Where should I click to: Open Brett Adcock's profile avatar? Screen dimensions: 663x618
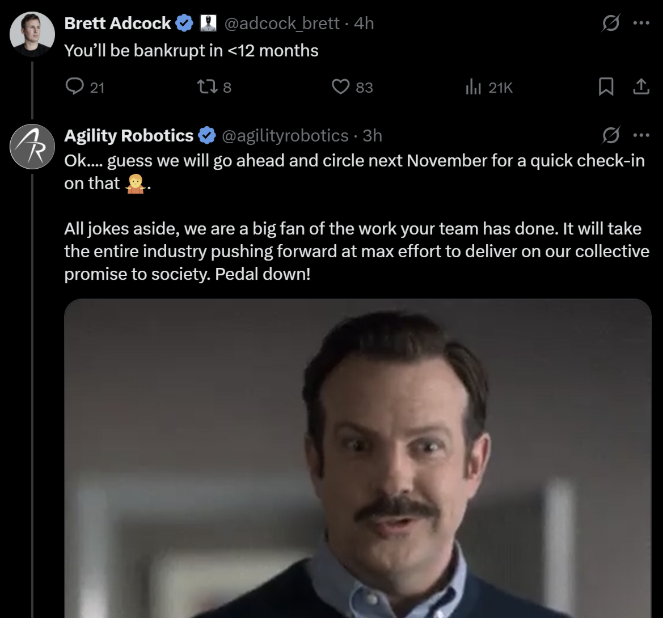click(x=31, y=31)
